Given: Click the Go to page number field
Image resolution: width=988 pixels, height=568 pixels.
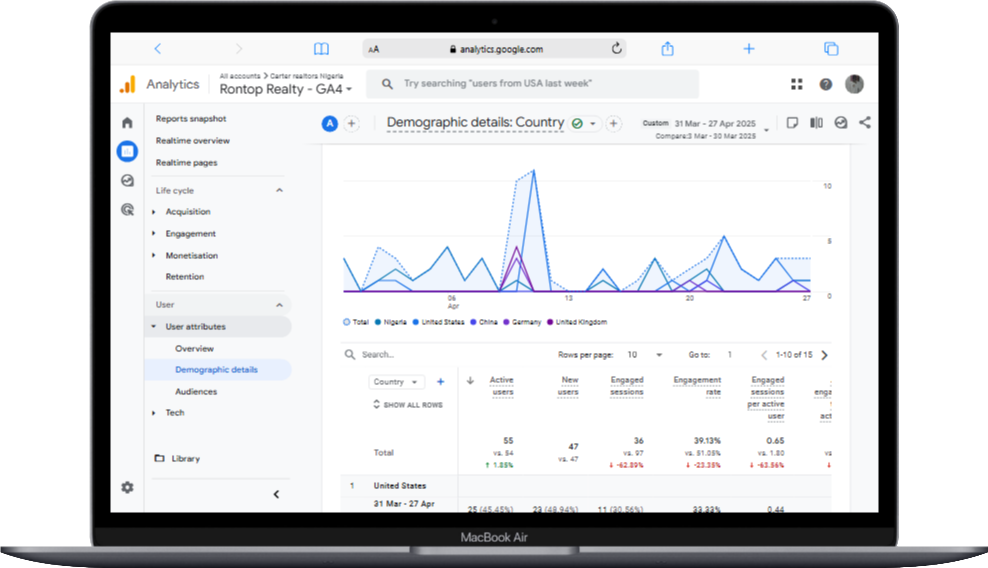Looking at the screenshot, I should 730,355.
